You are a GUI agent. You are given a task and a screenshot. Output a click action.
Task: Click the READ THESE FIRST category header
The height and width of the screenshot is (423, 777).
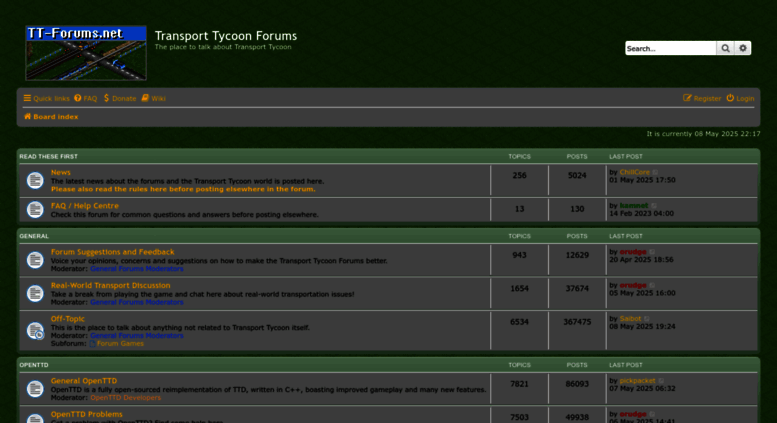pyautogui.click(x=49, y=157)
